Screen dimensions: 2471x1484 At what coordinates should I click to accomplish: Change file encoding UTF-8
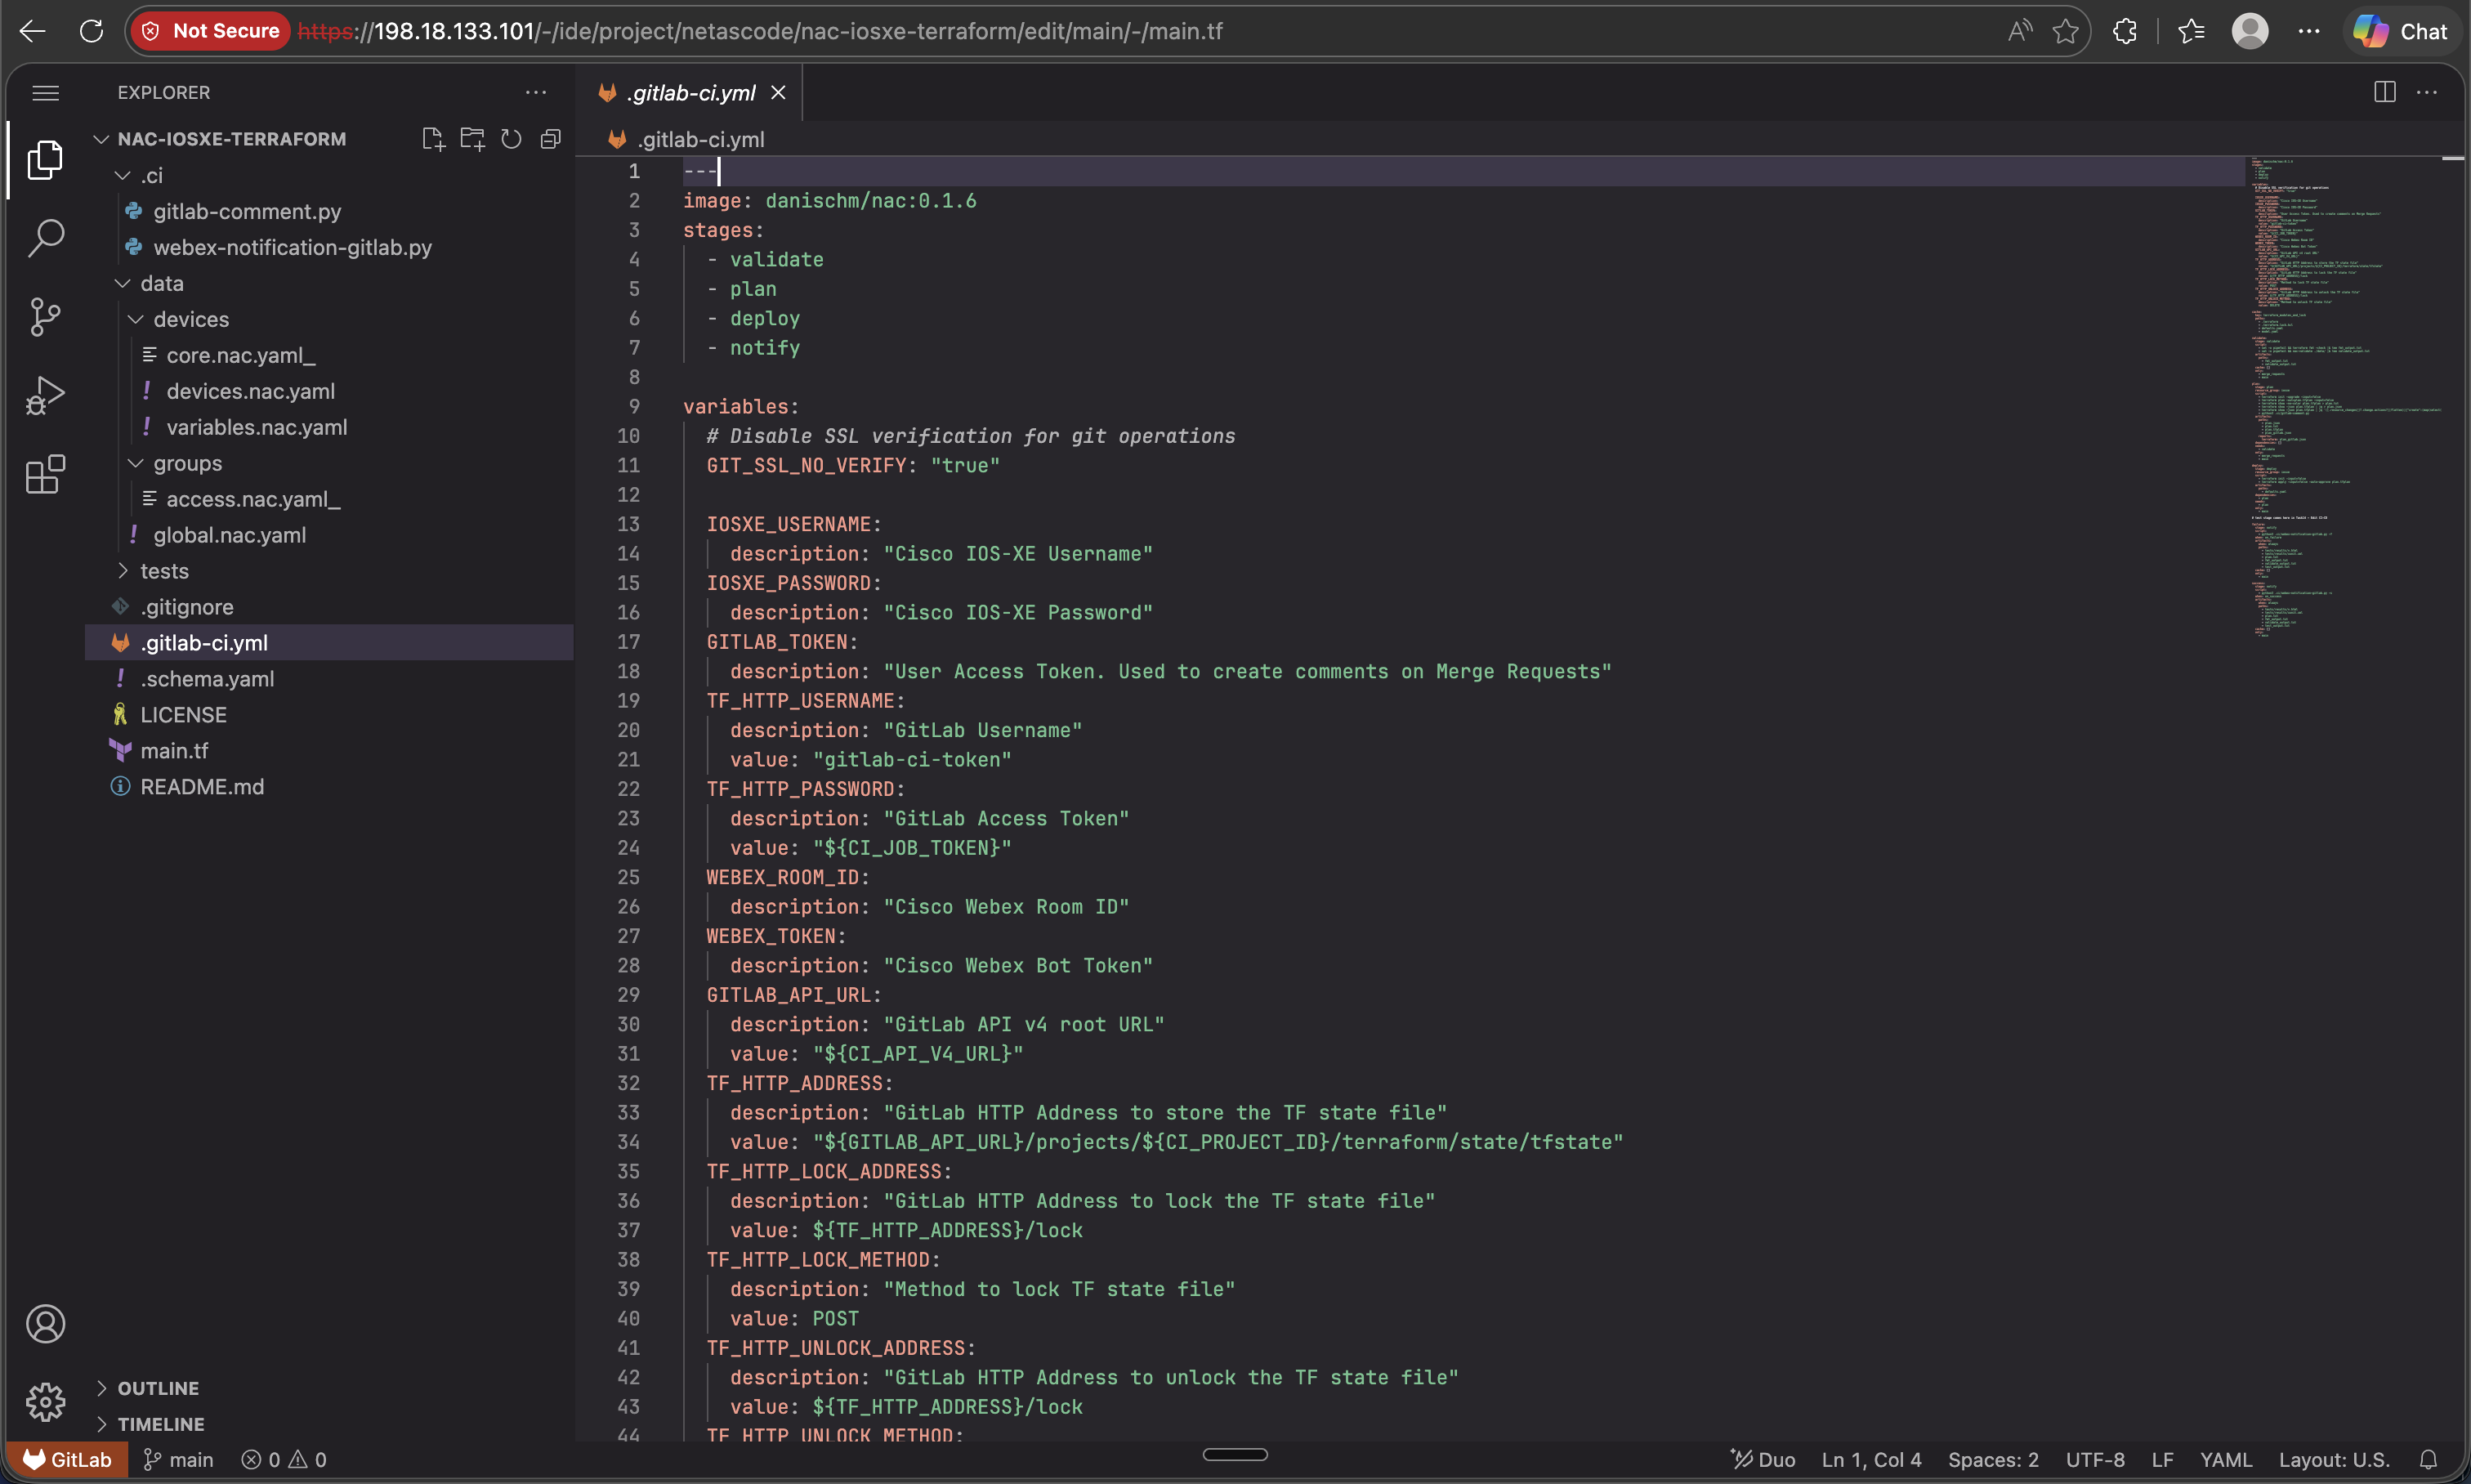click(x=2095, y=1459)
